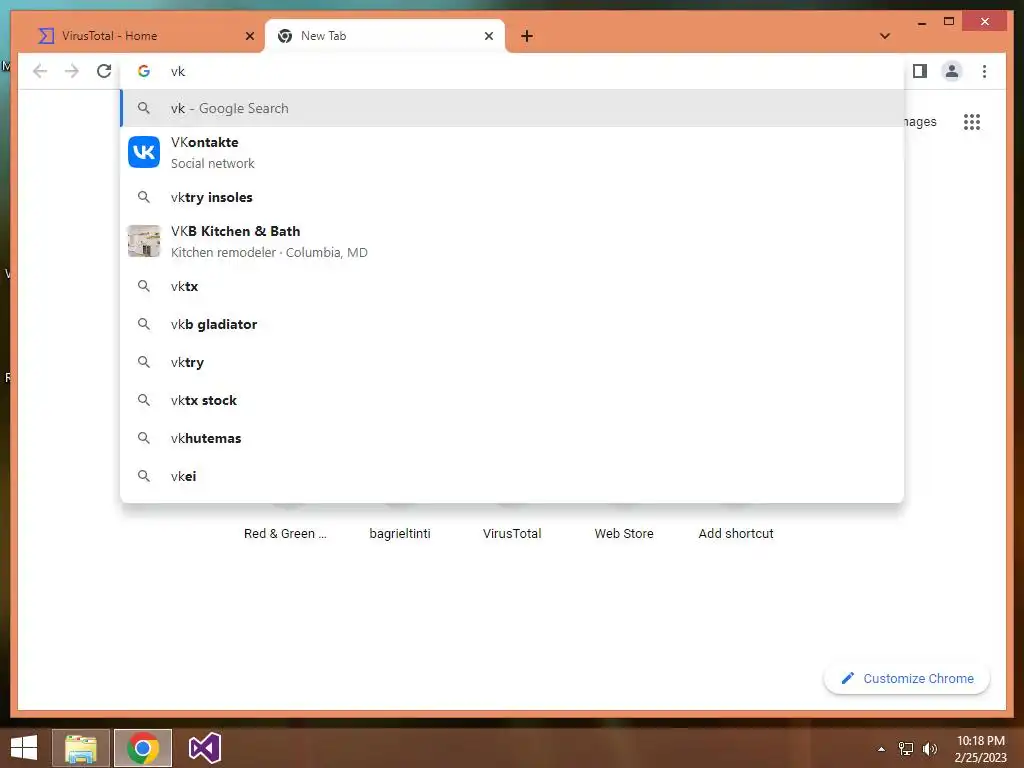Select the 'vktry' suggestion
The width and height of the screenshot is (1024, 768).
pyautogui.click(x=513, y=362)
